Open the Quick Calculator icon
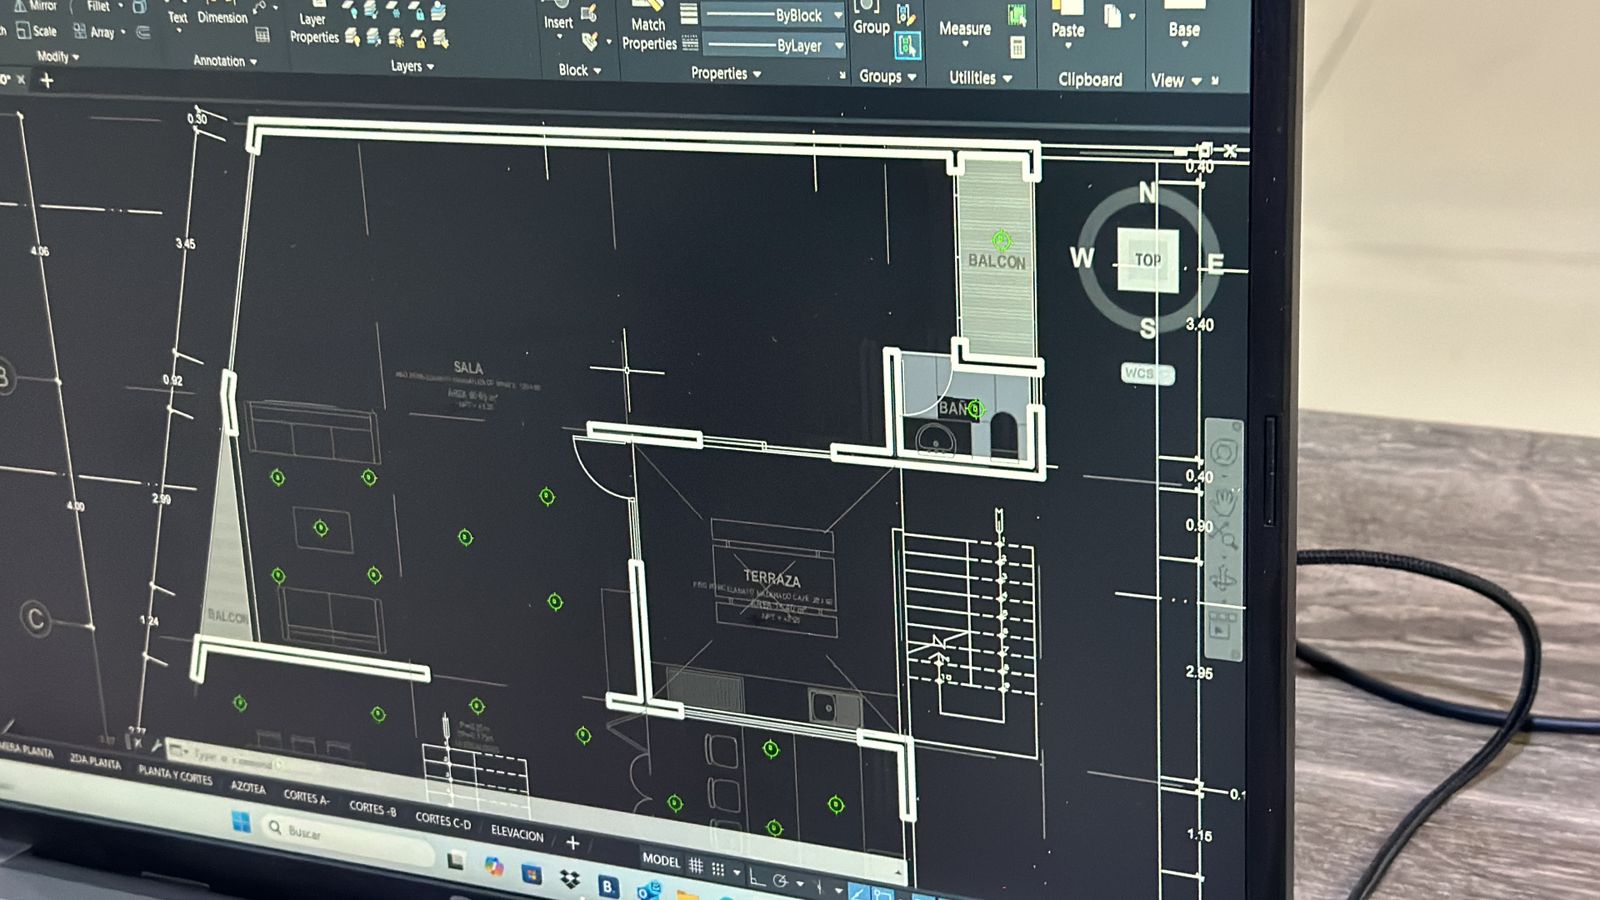 (x=1017, y=47)
